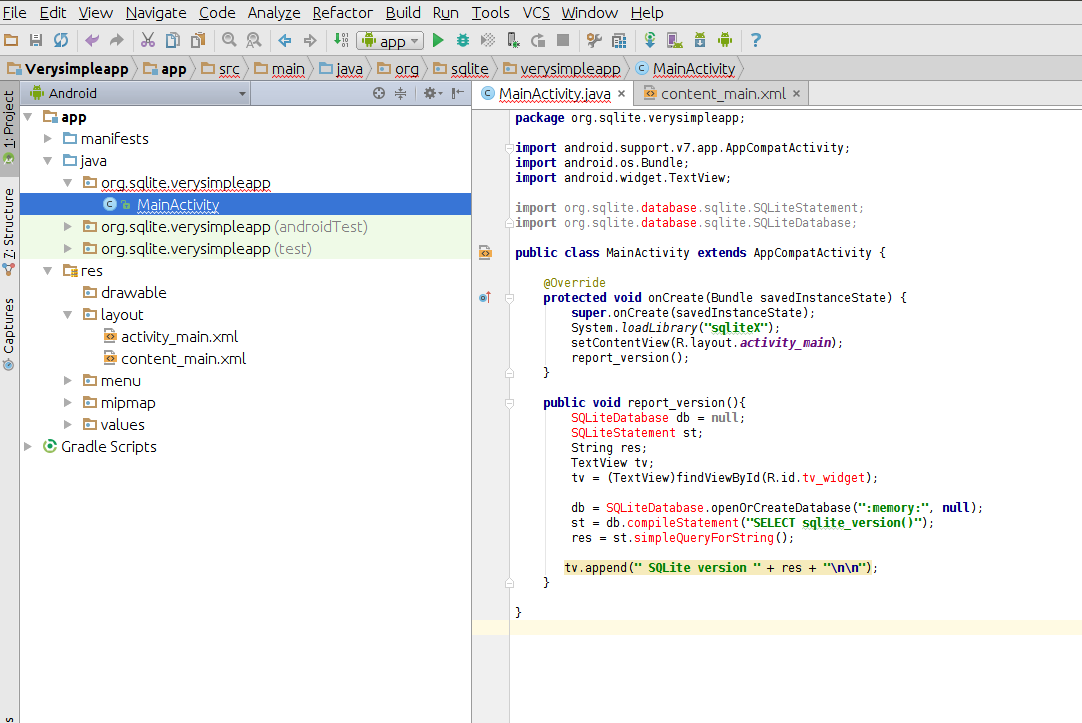
Task: Click the Cut scissors icon
Action: point(148,41)
